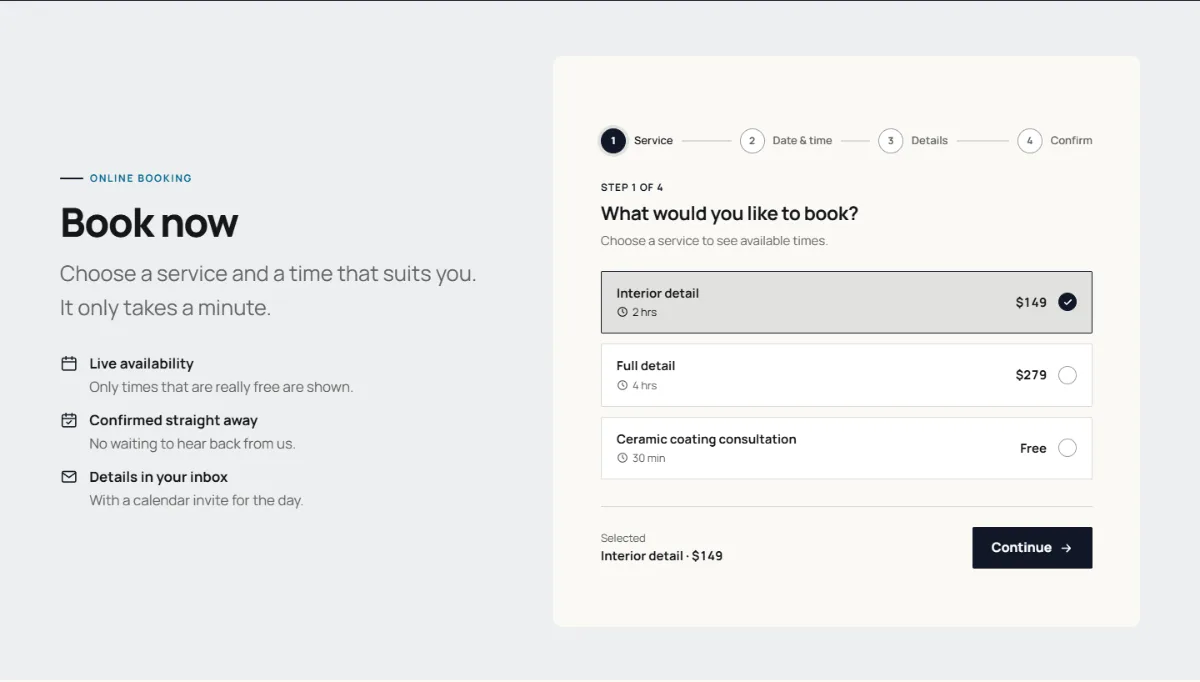Viewport: 1200px width, 682px height.
Task: Click the Free price text
Action: coord(1033,448)
